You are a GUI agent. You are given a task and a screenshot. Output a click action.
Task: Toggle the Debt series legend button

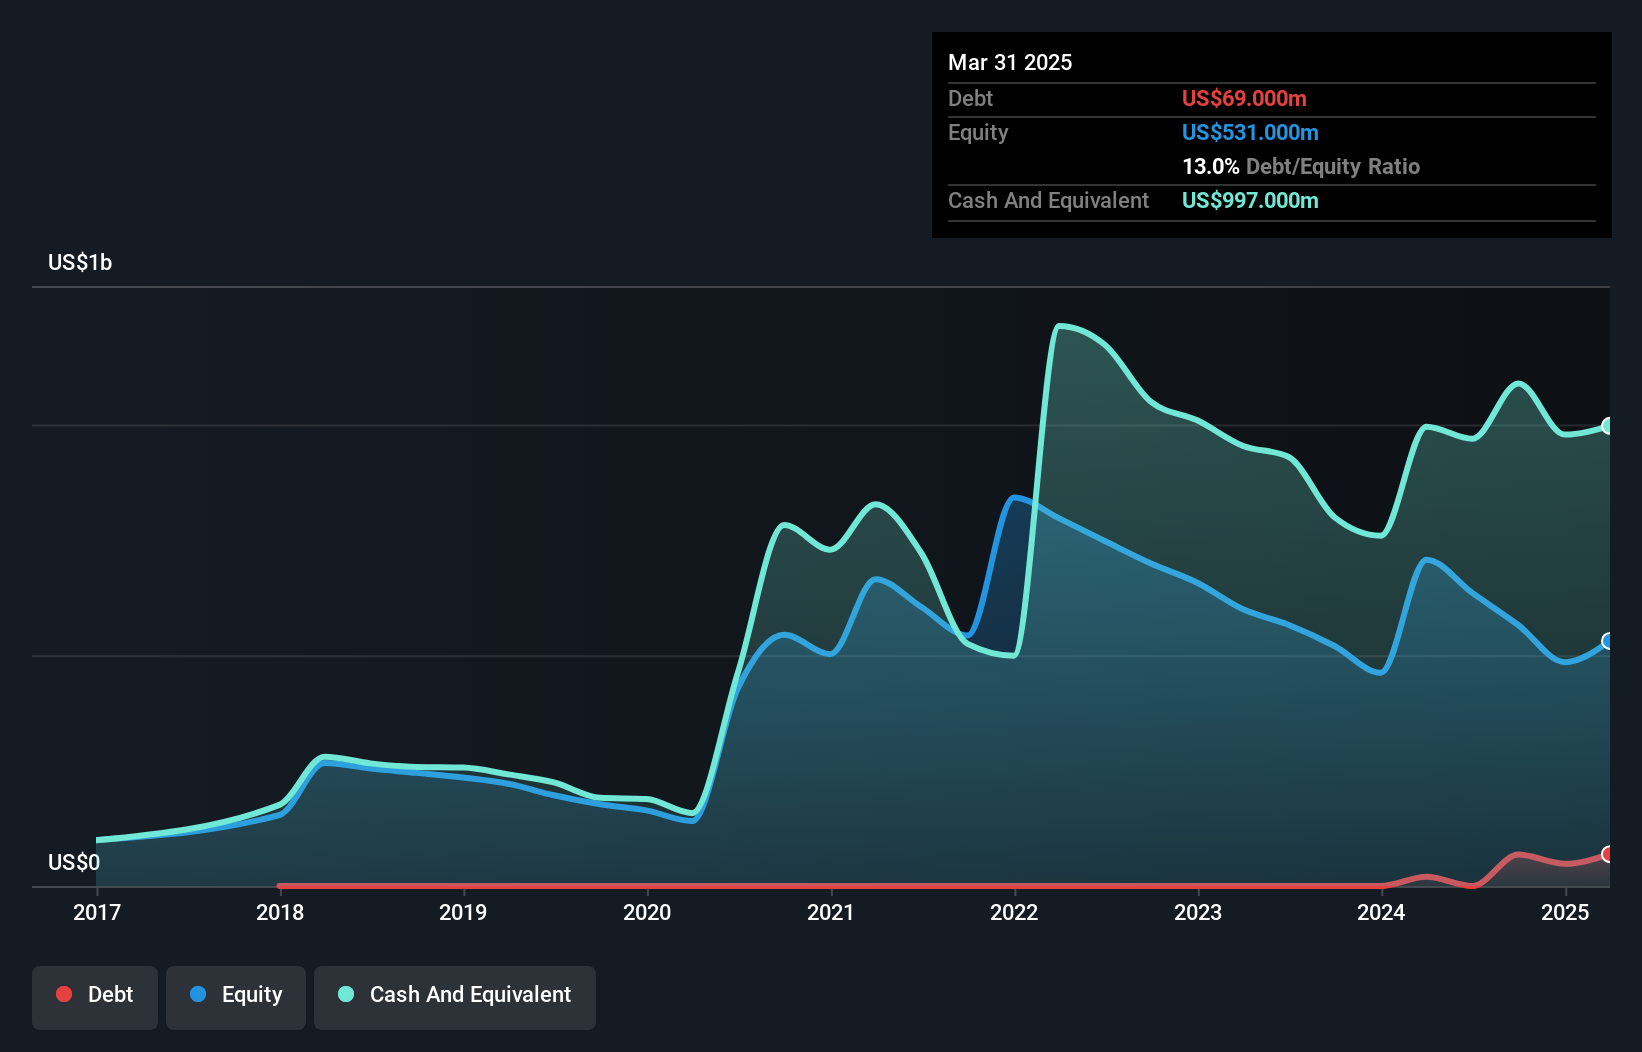95,997
